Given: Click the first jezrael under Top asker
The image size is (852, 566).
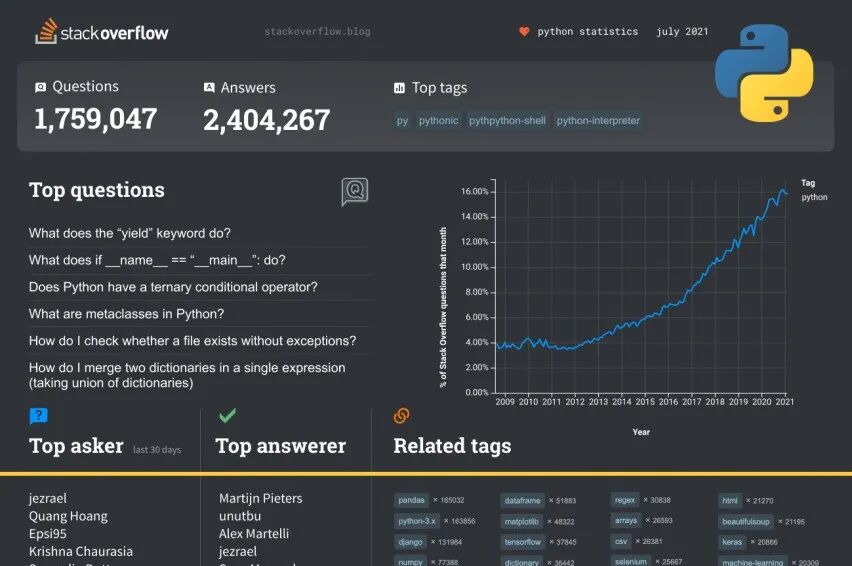Looking at the screenshot, I should 48,499.
